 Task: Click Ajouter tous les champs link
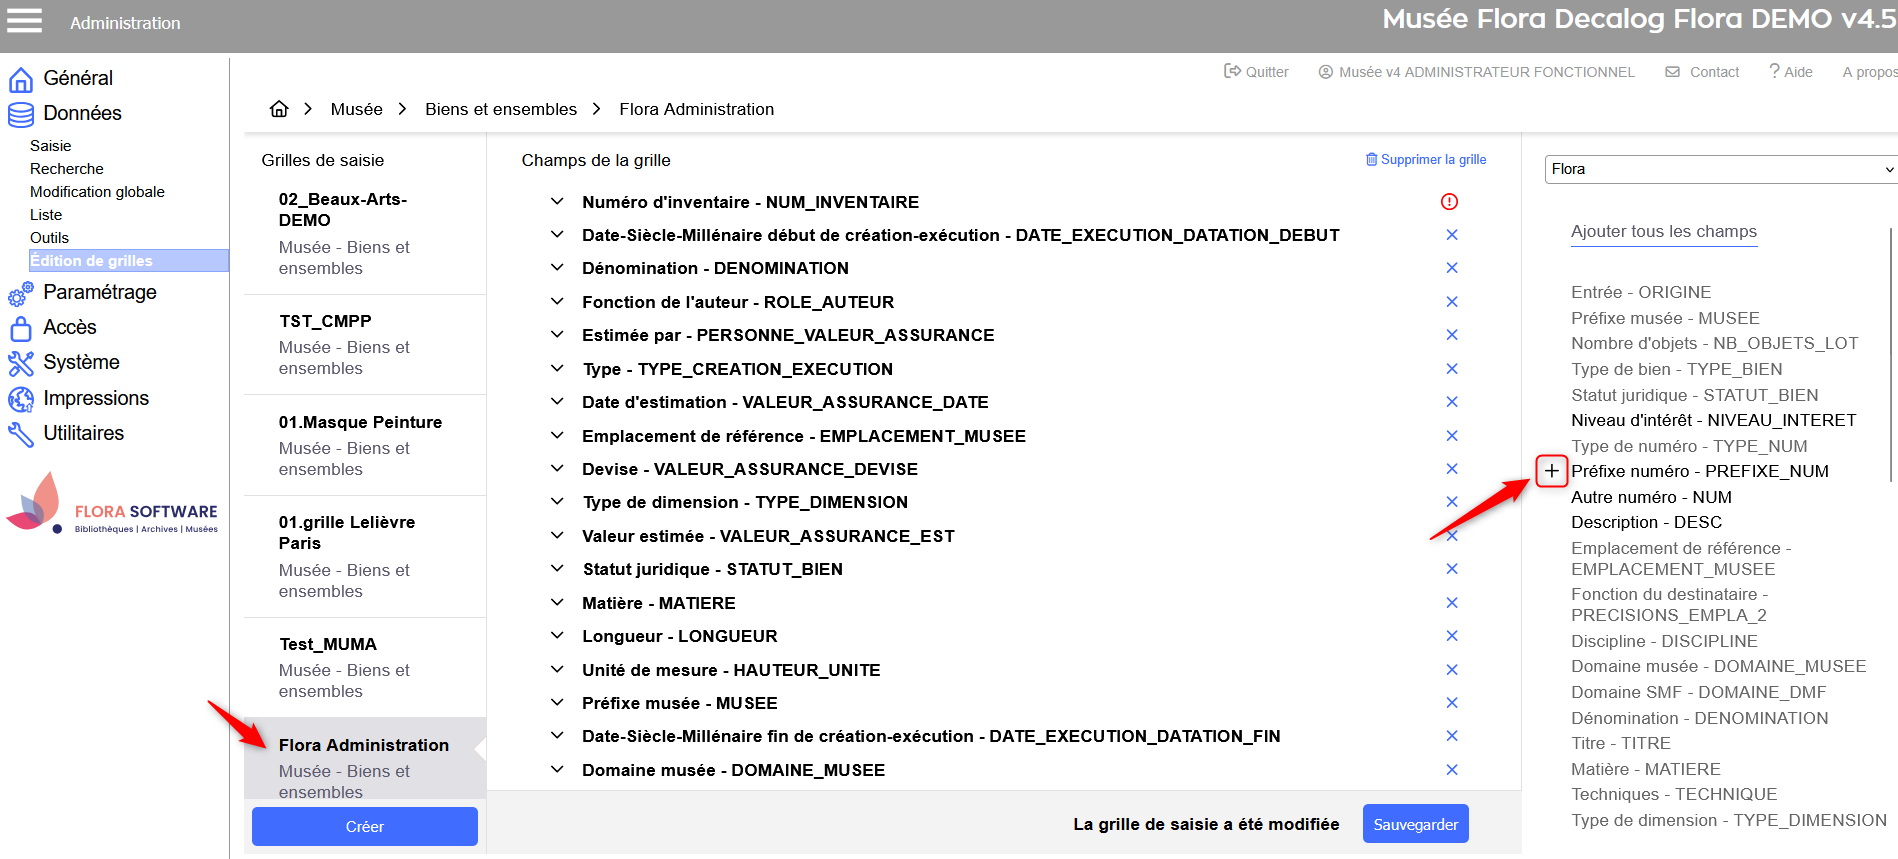pos(1663,232)
